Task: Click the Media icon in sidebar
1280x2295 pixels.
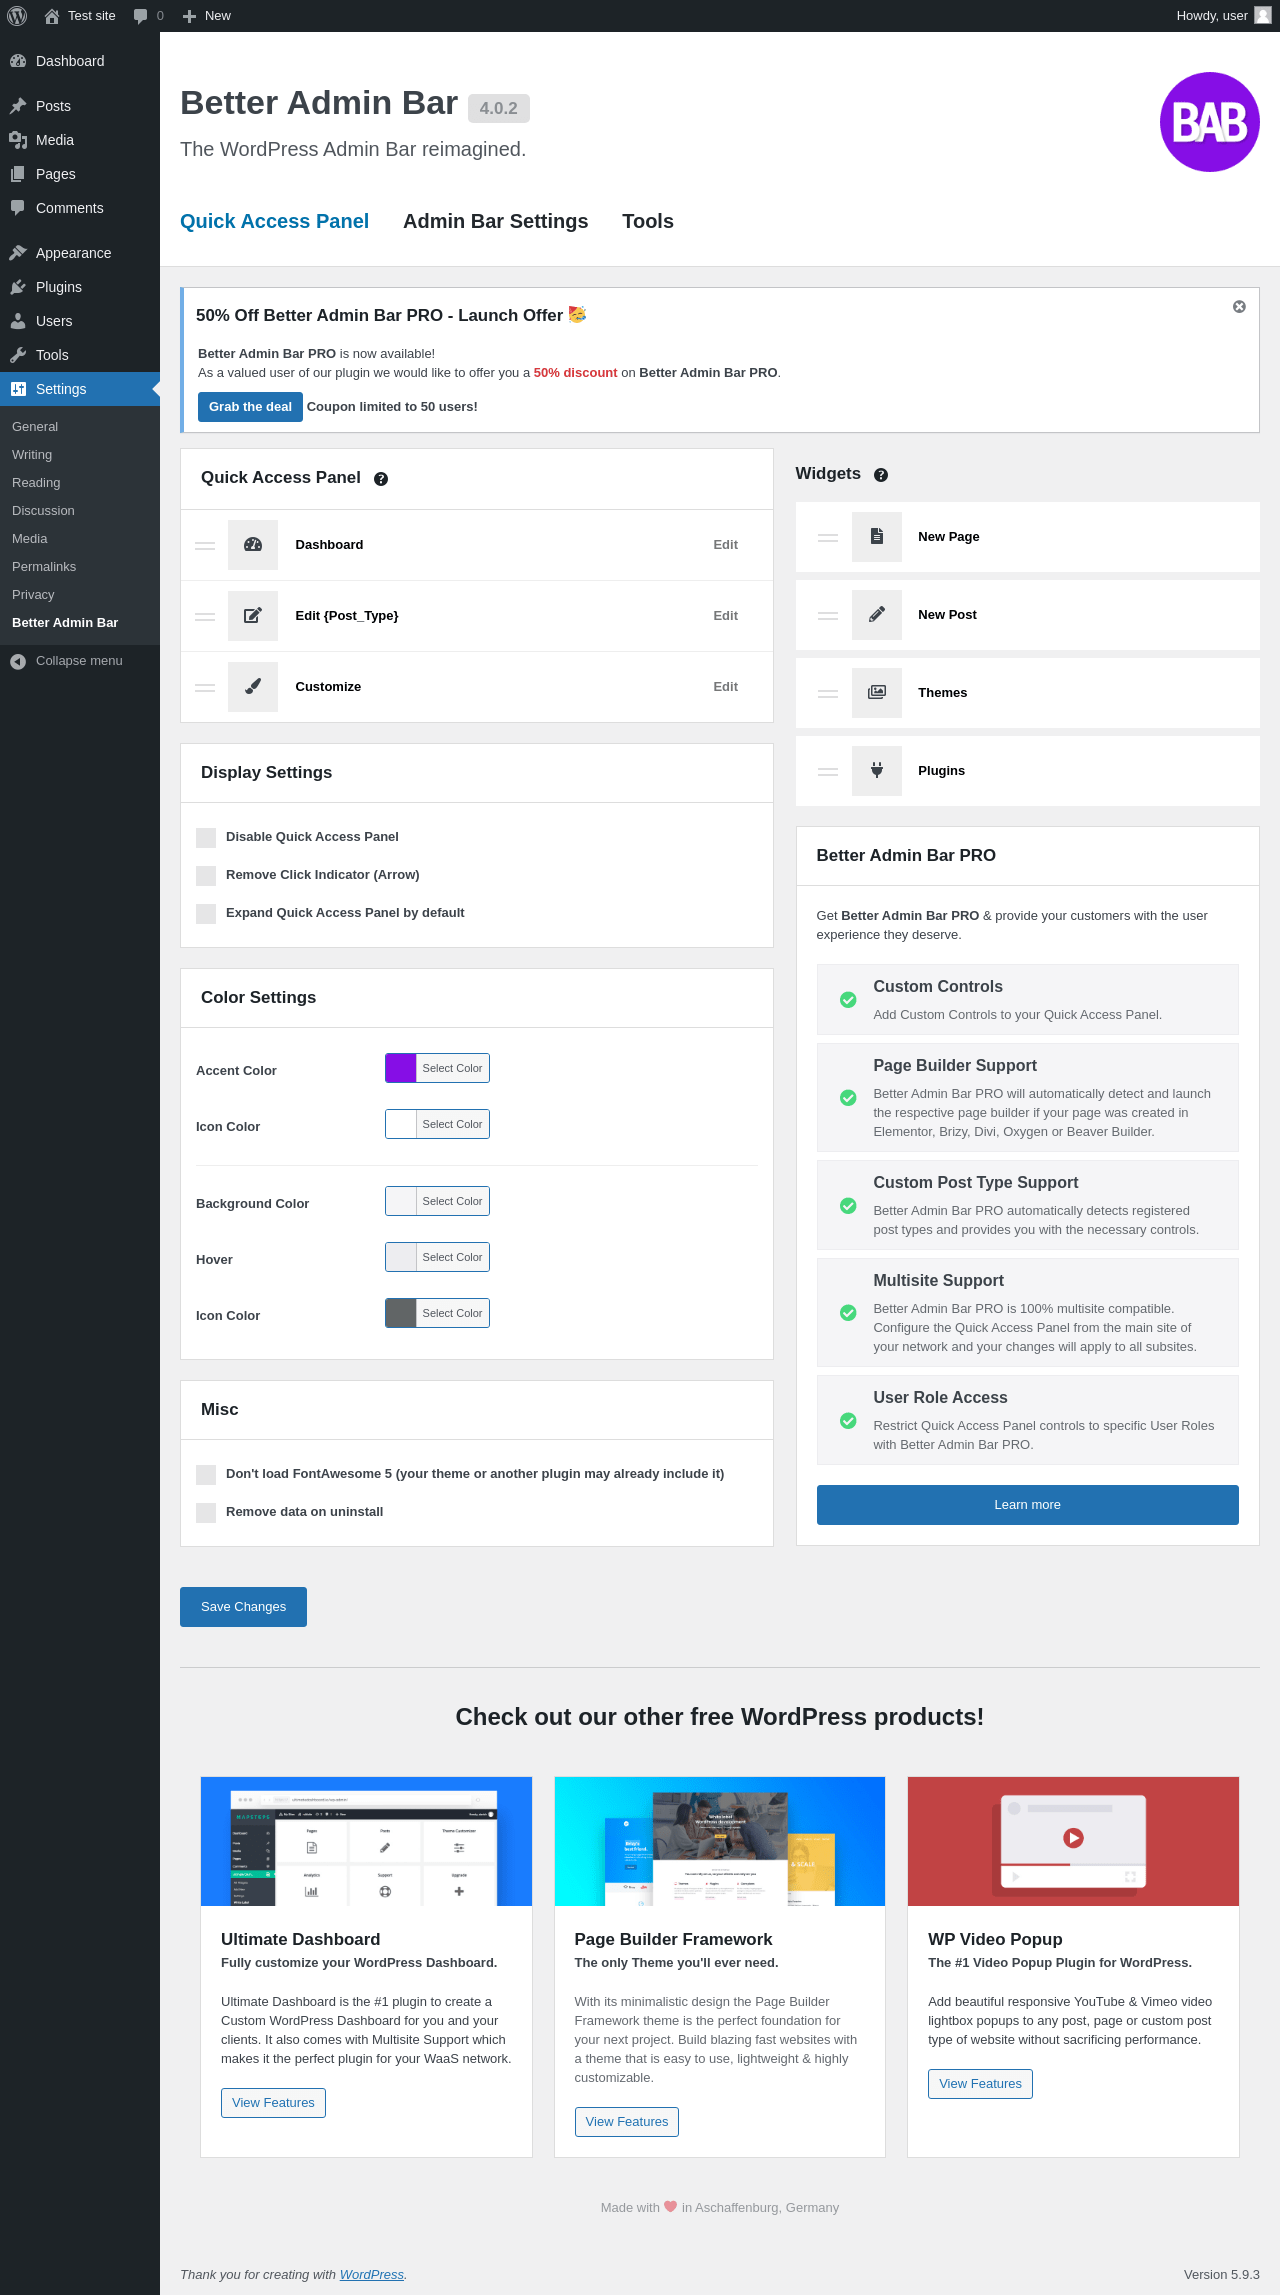Action: click(x=18, y=140)
